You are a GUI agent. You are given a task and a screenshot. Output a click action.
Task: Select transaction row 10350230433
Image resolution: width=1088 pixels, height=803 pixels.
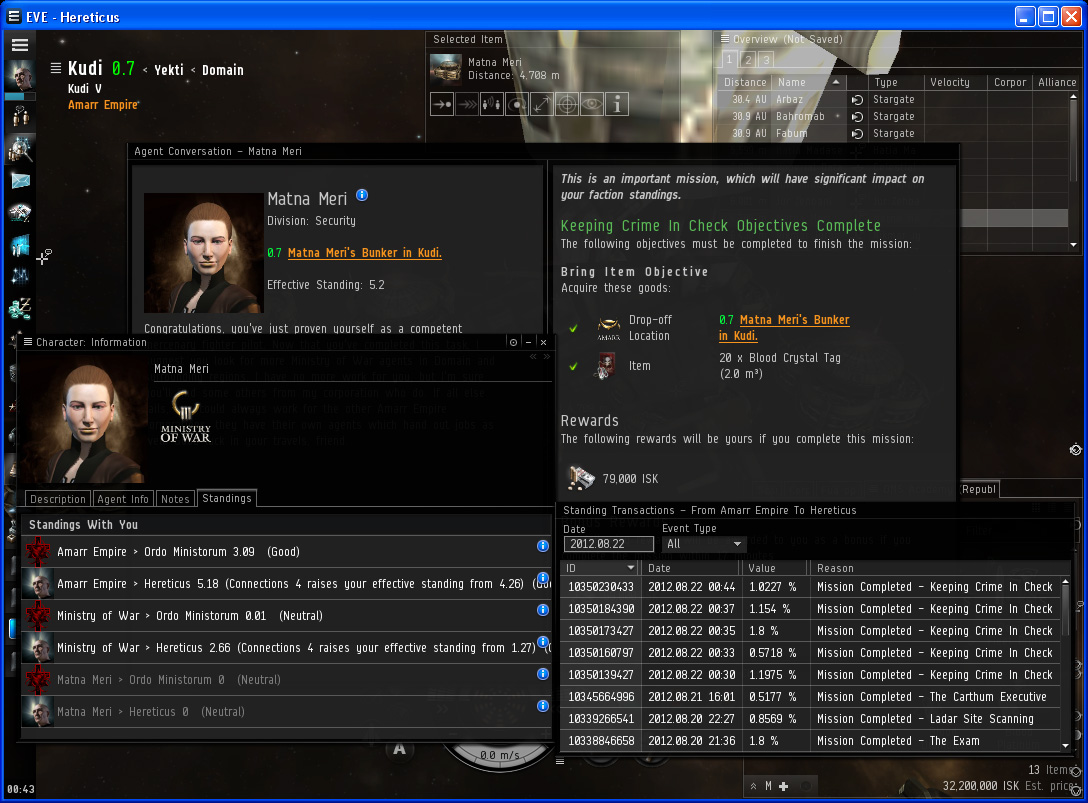tap(810, 586)
